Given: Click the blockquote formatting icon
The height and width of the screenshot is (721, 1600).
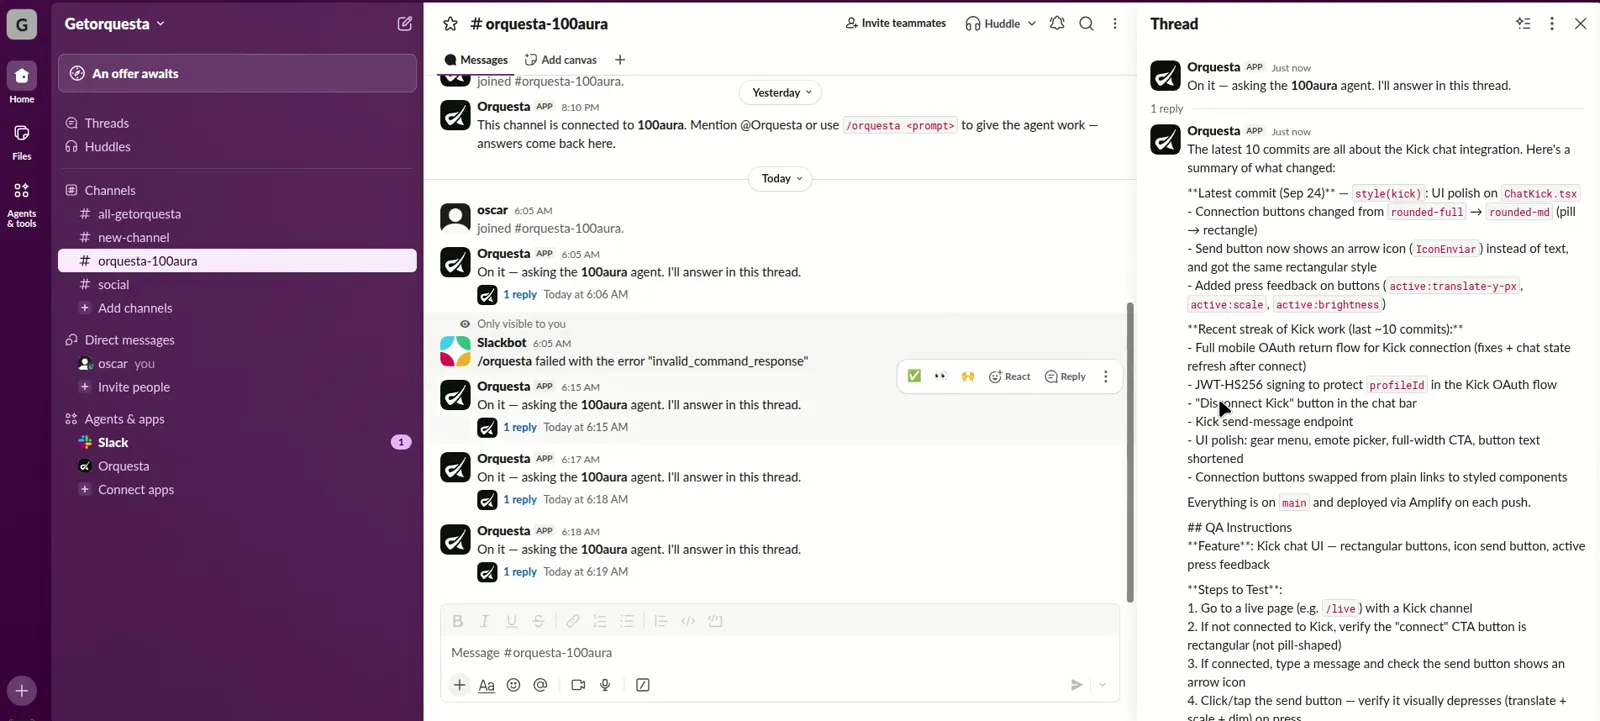Looking at the screenshot, I should click(x=661, y=621).
